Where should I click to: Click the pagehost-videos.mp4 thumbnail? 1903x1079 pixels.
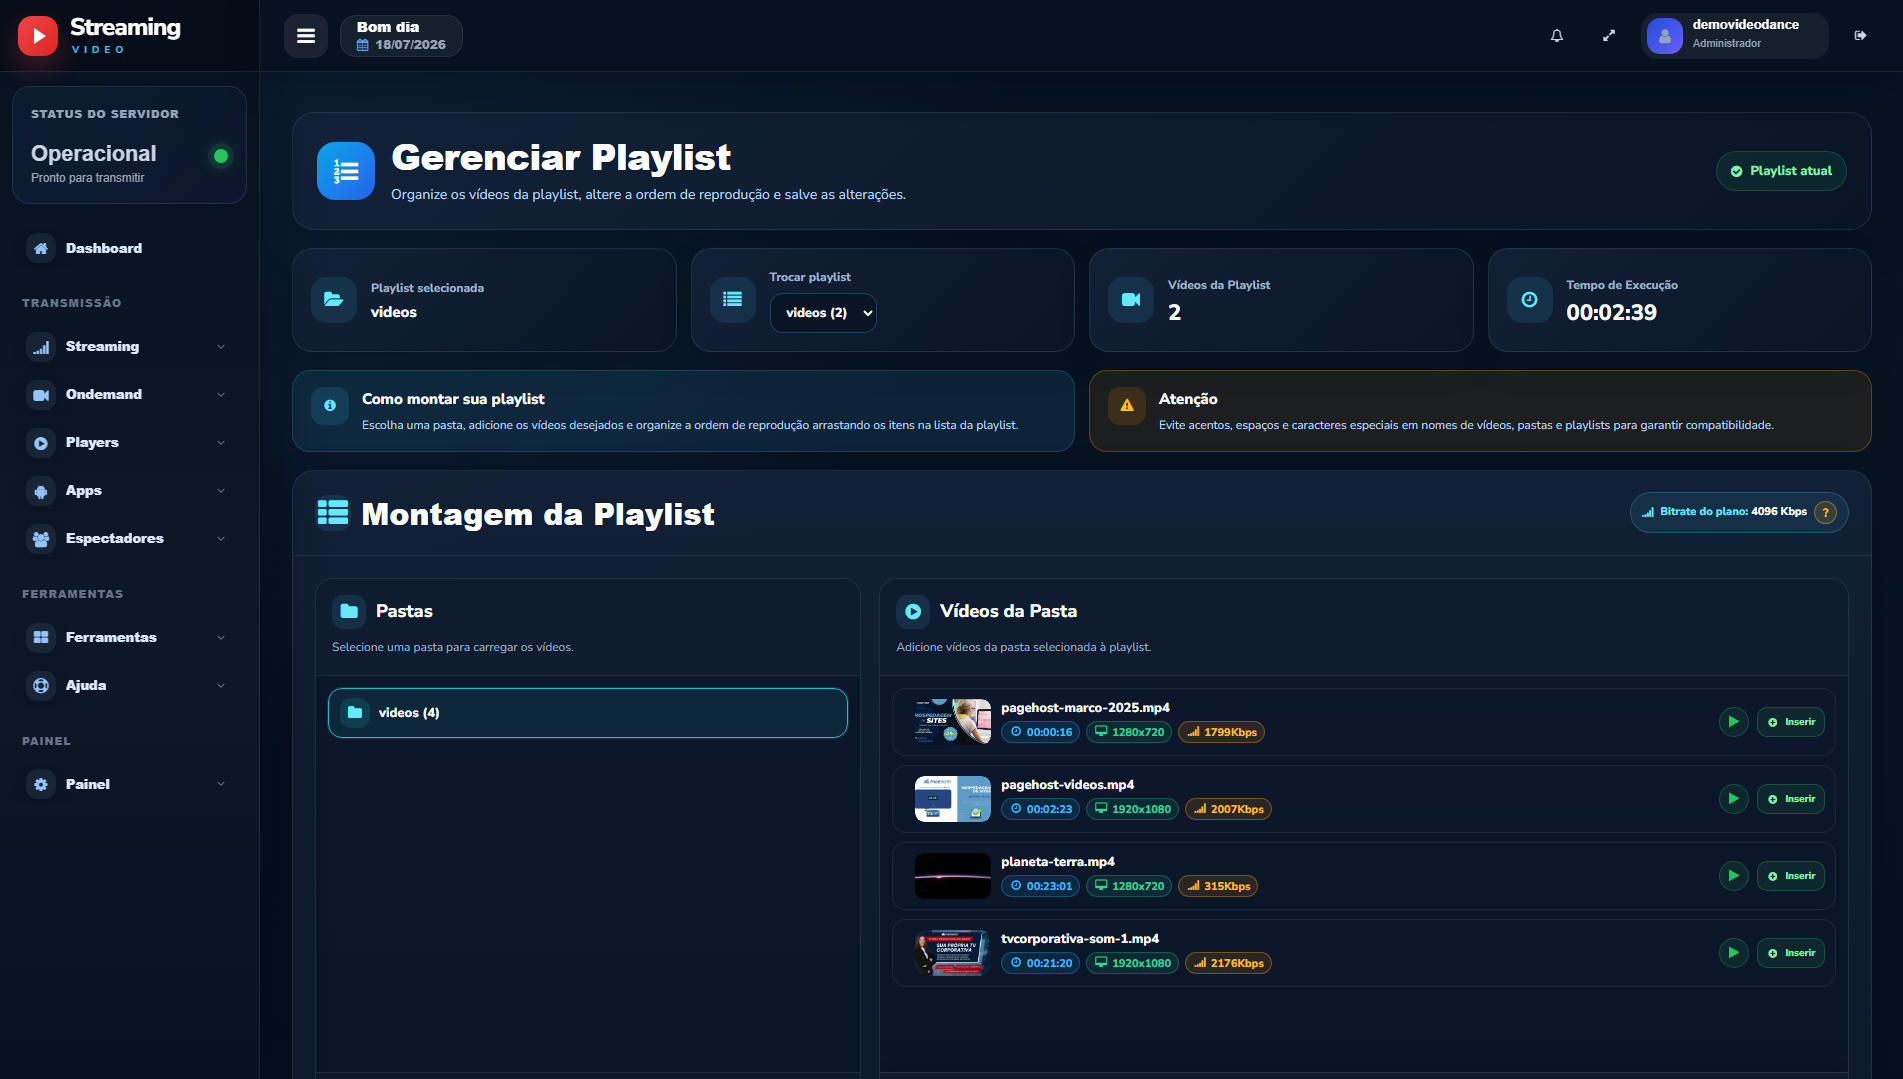pos(953,799)
